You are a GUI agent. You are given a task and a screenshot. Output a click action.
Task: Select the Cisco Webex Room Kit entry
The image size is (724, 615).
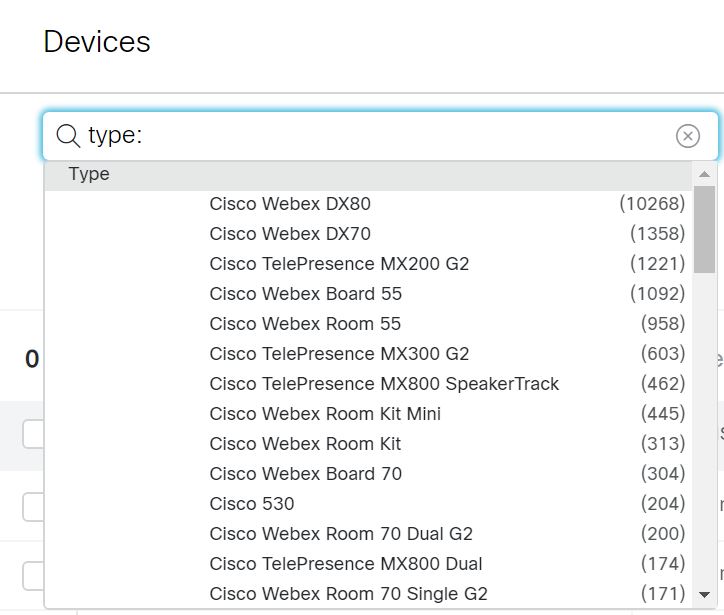click(x=368, y=444)
